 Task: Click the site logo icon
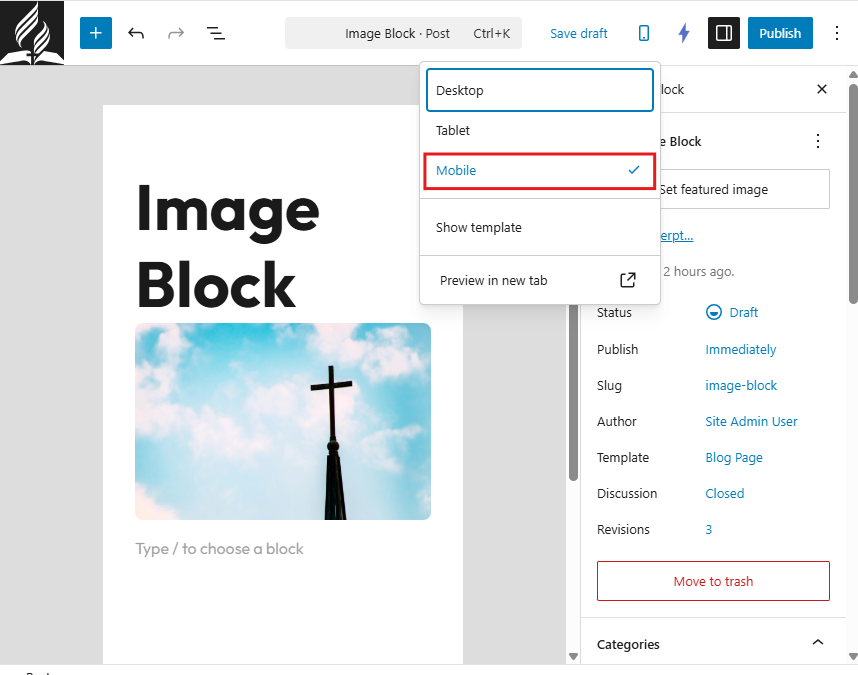coord(32,32)
